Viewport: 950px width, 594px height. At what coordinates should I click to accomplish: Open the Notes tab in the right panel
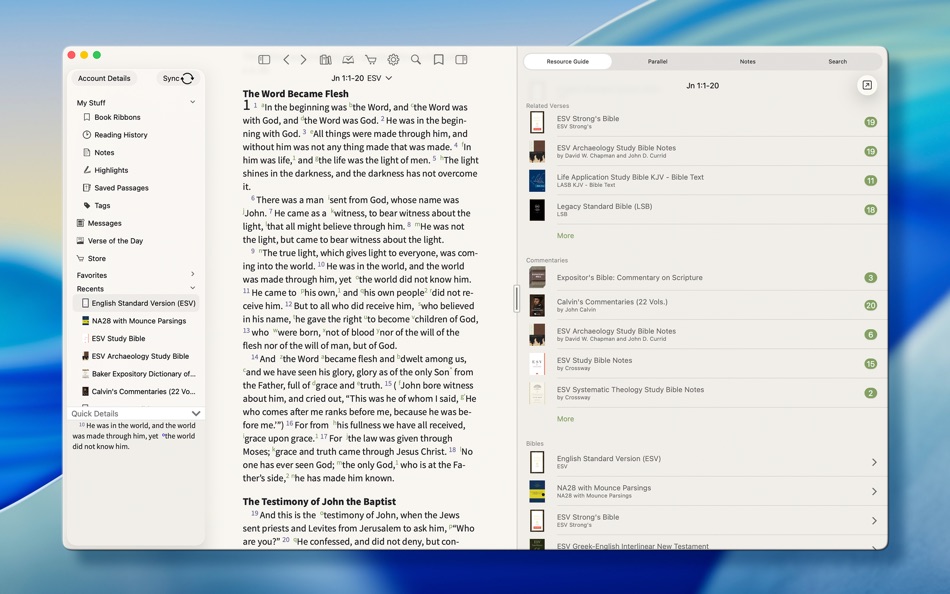tap(746, 61)
